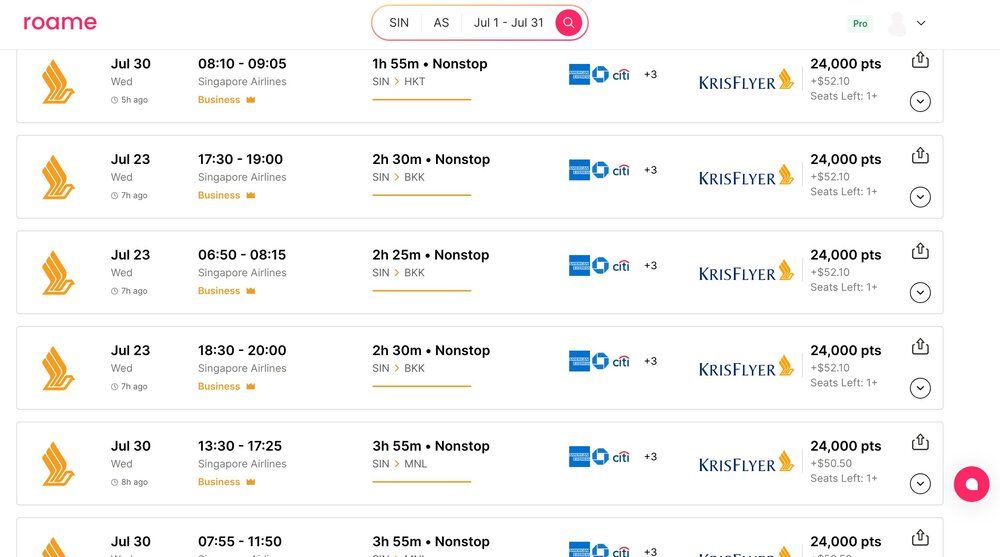Change the AS destination field

pos(441,23)
